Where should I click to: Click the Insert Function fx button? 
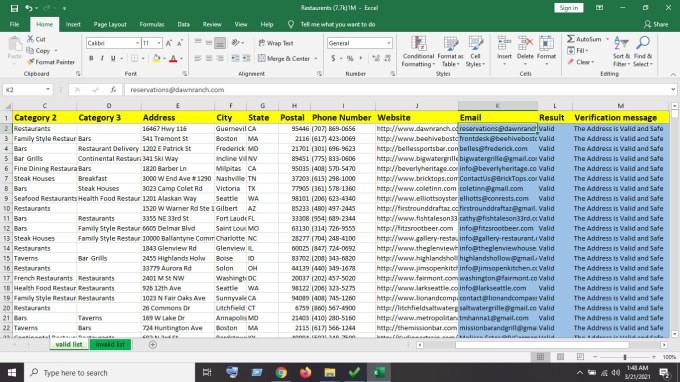(113, 90)
